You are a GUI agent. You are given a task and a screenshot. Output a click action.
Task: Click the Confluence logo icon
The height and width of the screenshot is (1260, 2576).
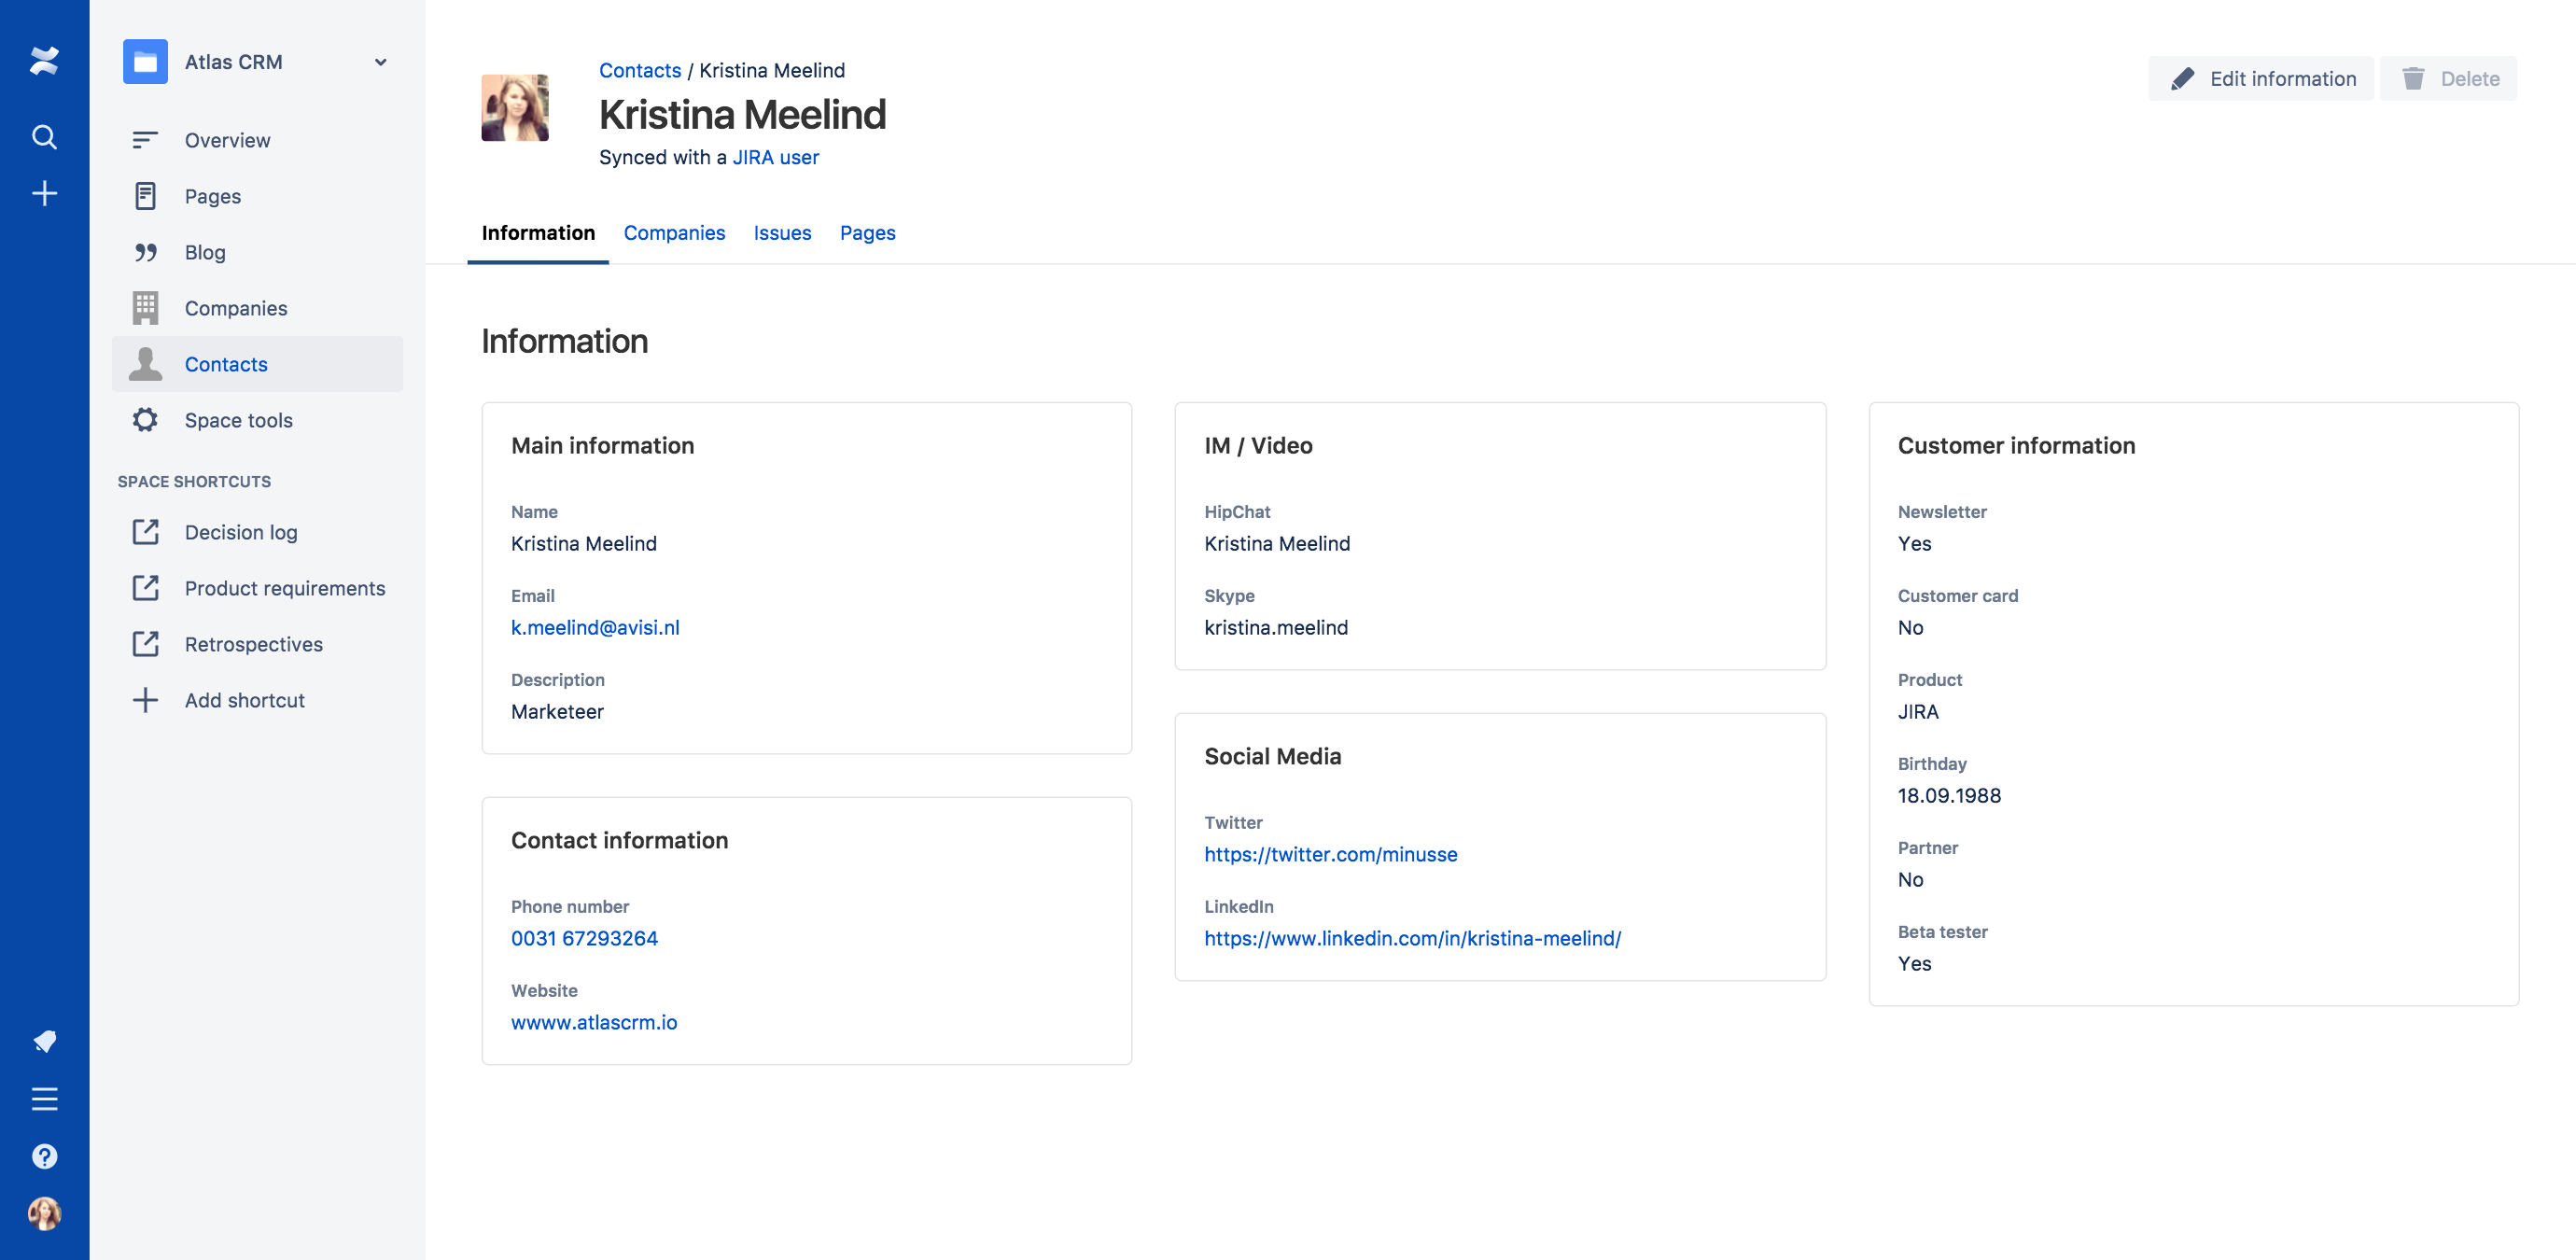(x=44, y=61)
